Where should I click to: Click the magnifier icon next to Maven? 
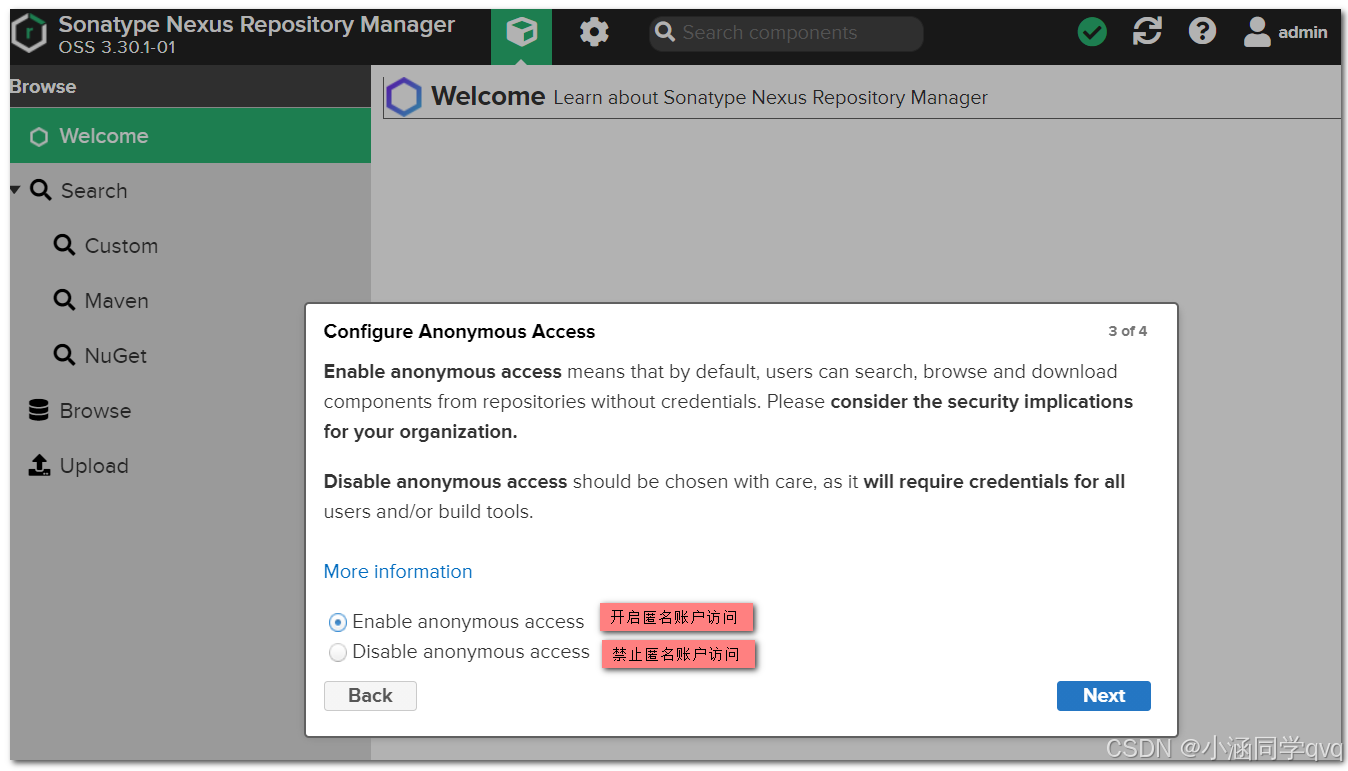pyautogui.click(x=64, y=300)
